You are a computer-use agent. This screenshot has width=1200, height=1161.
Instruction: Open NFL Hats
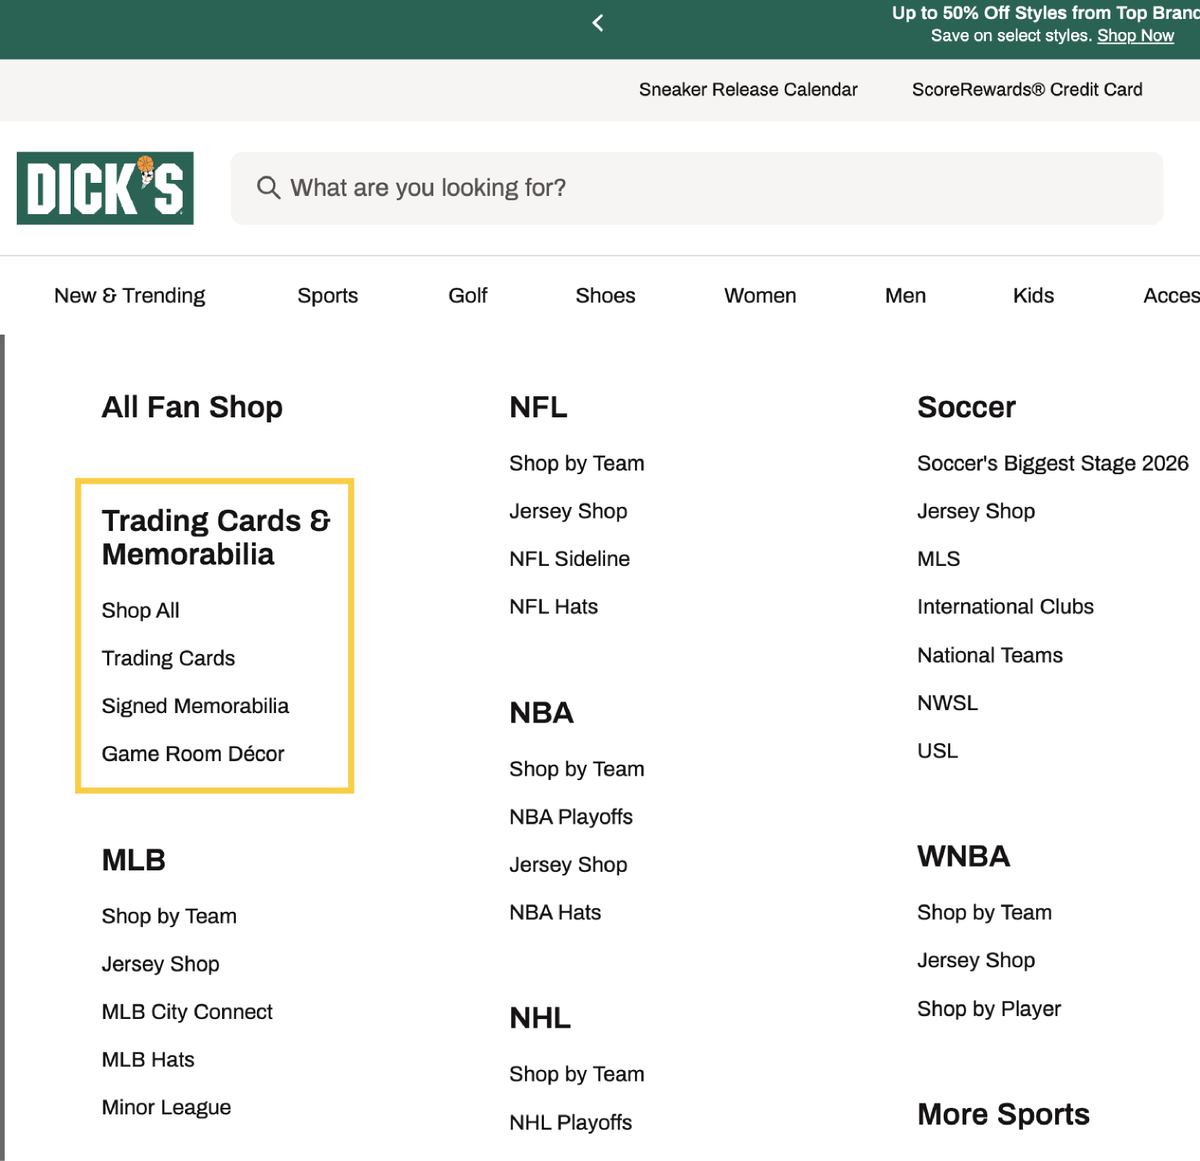(x=554, y=607)
